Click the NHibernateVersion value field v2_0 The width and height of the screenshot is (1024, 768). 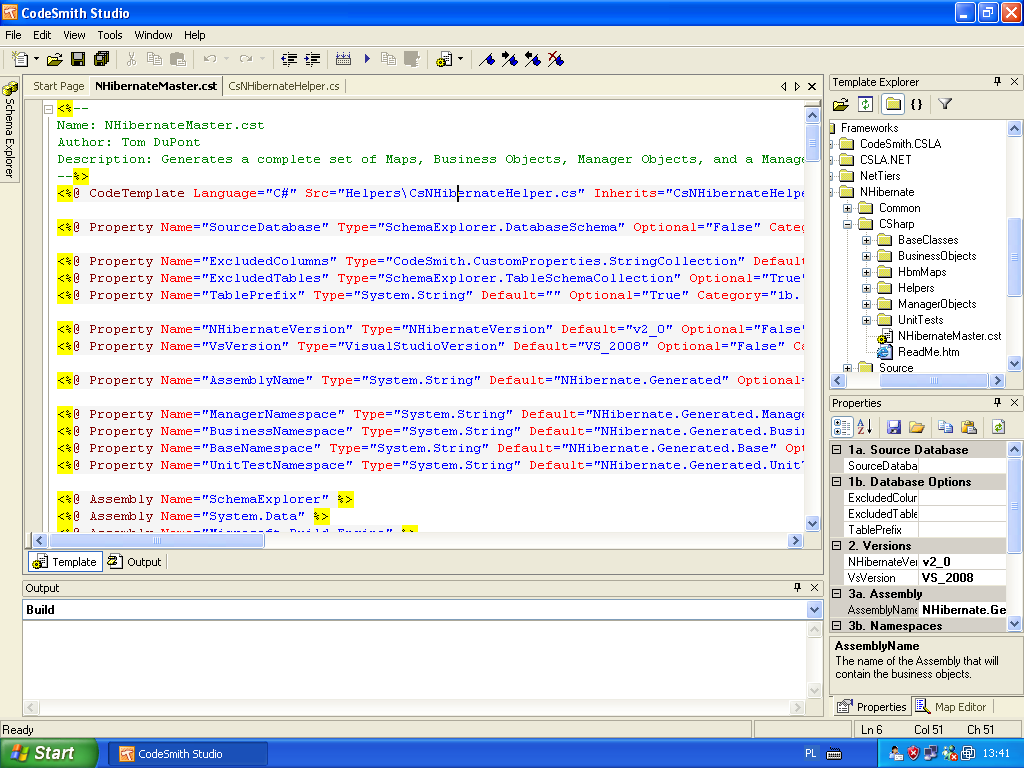coord(962,562)
